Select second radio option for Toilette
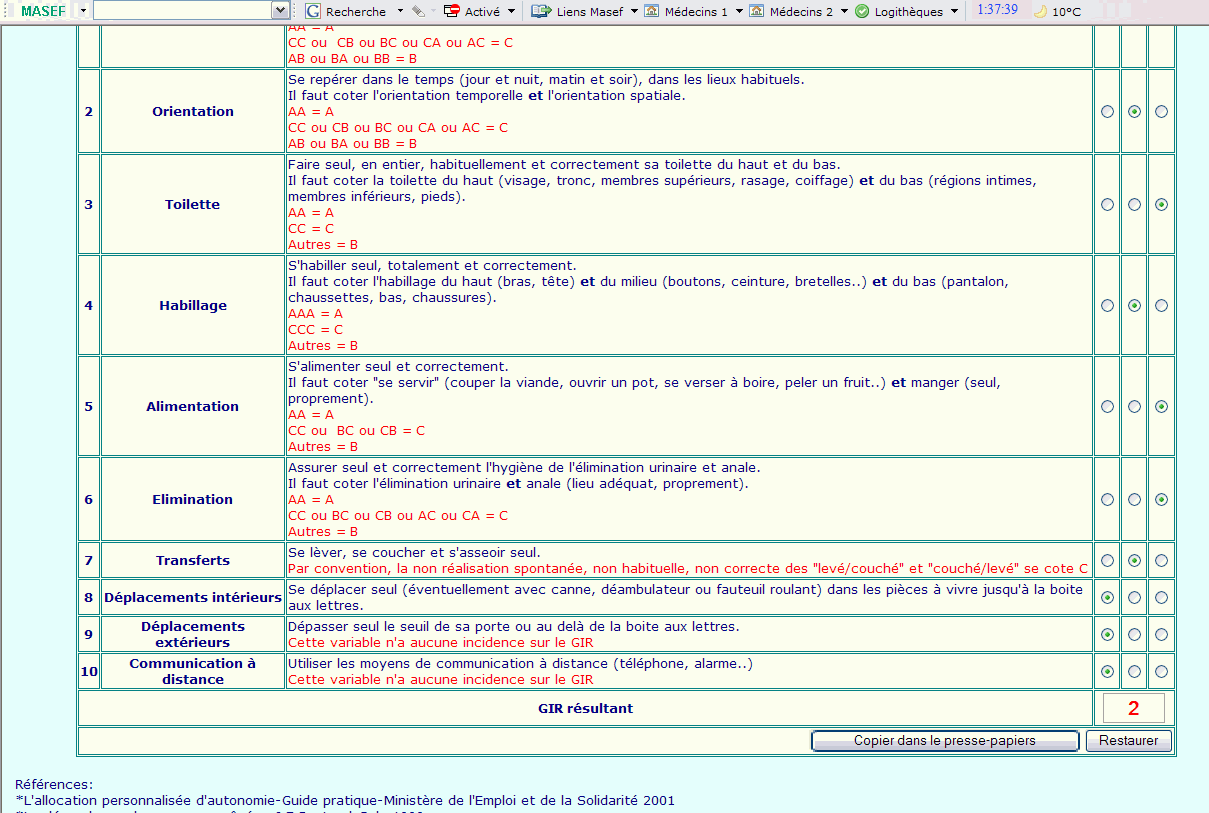The image size is (1209, 813). click(1134, 204)
